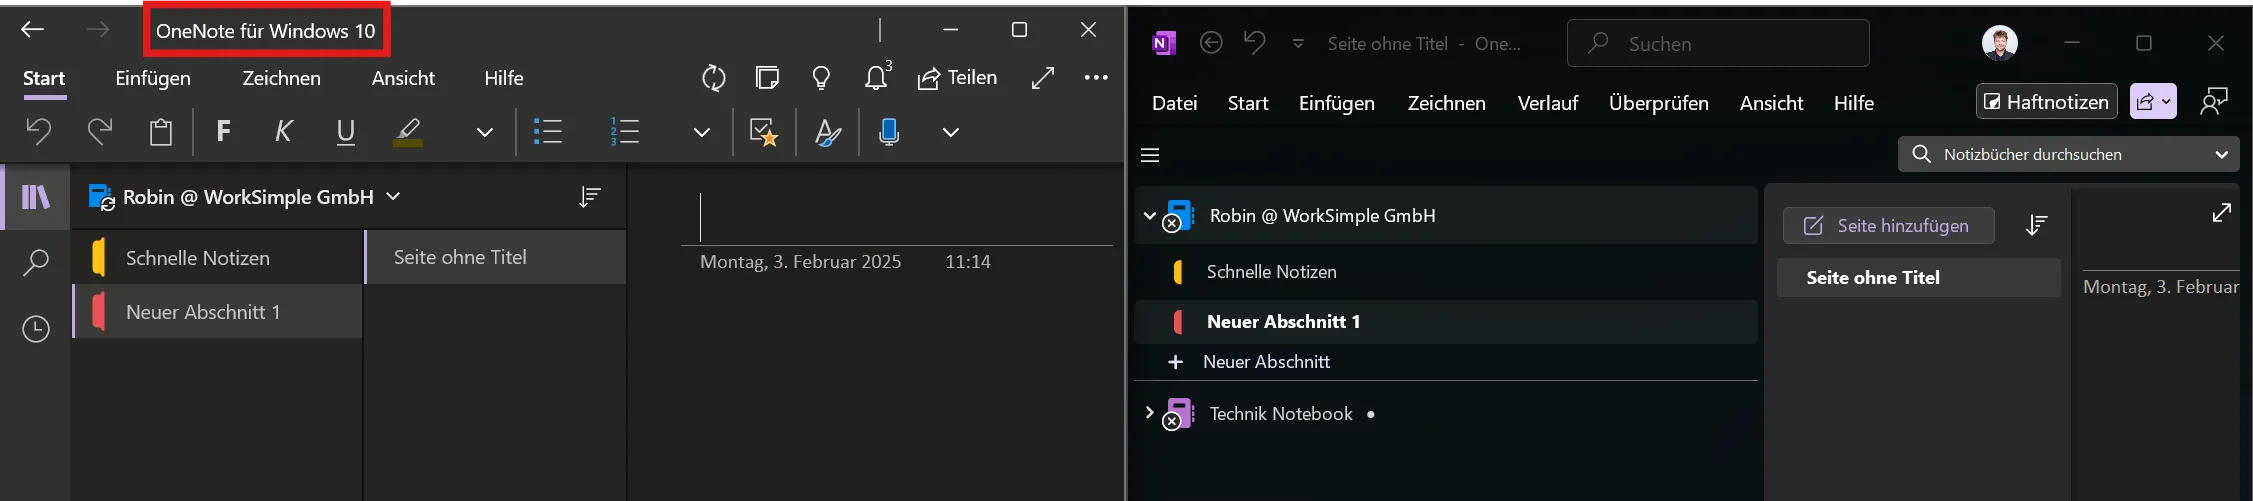The width and height of the screenshot is (2253, 501).
Task: Toggle the hamburger navigation menu
Action: 1150,155
